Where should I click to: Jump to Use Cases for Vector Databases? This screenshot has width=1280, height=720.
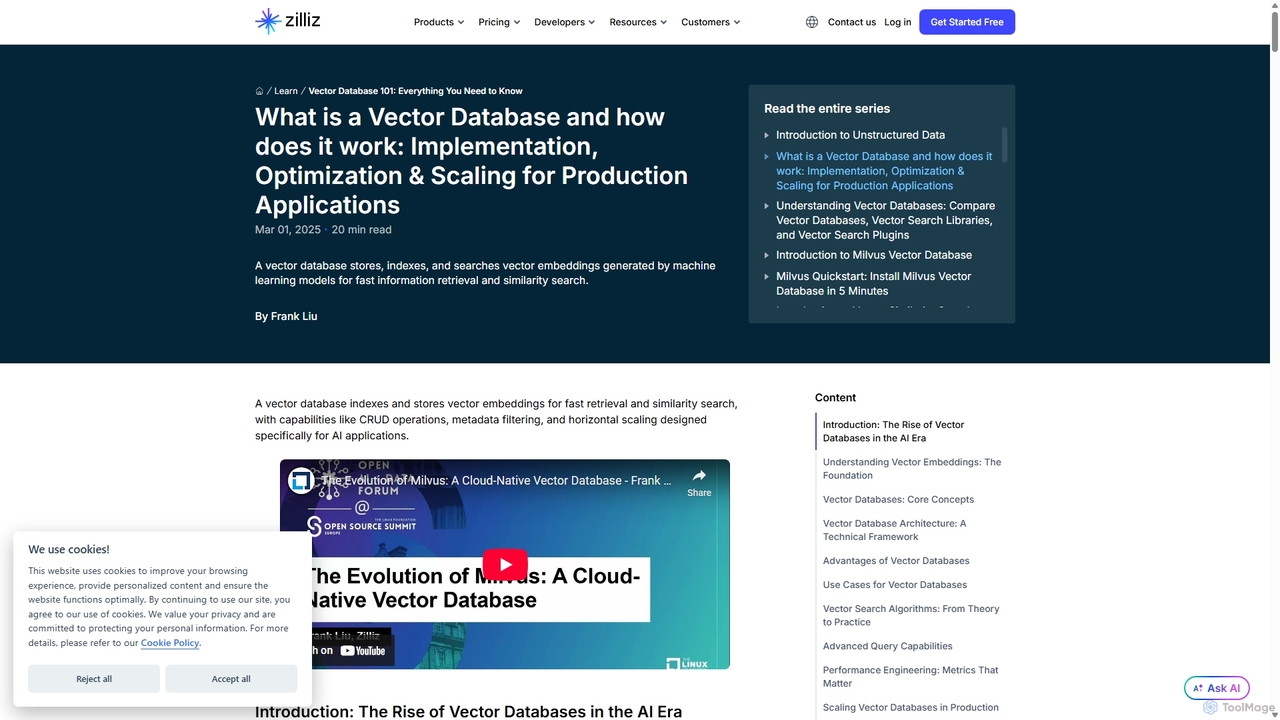(x=895, y=585)
